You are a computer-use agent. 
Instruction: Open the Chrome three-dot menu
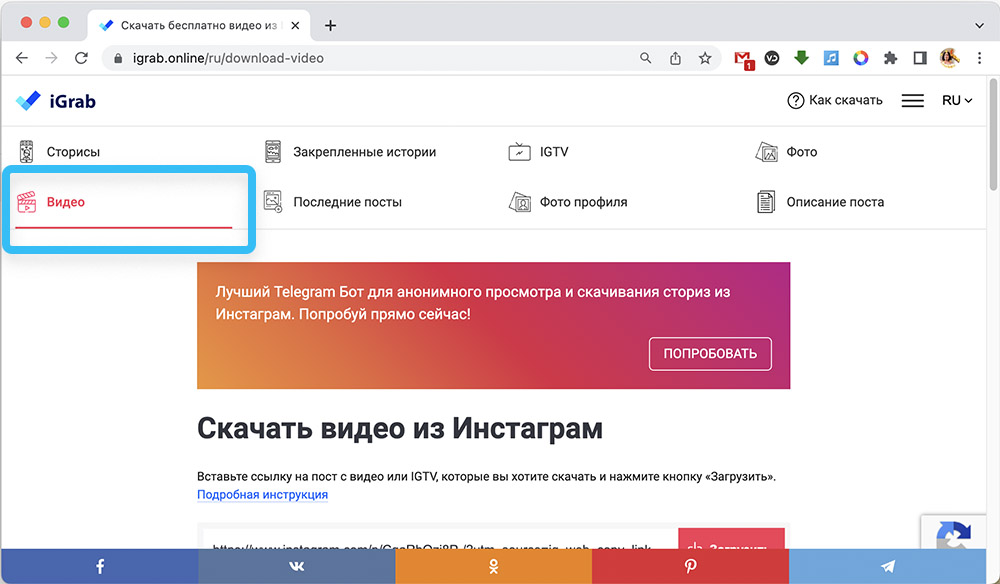(x=979, y=58)
